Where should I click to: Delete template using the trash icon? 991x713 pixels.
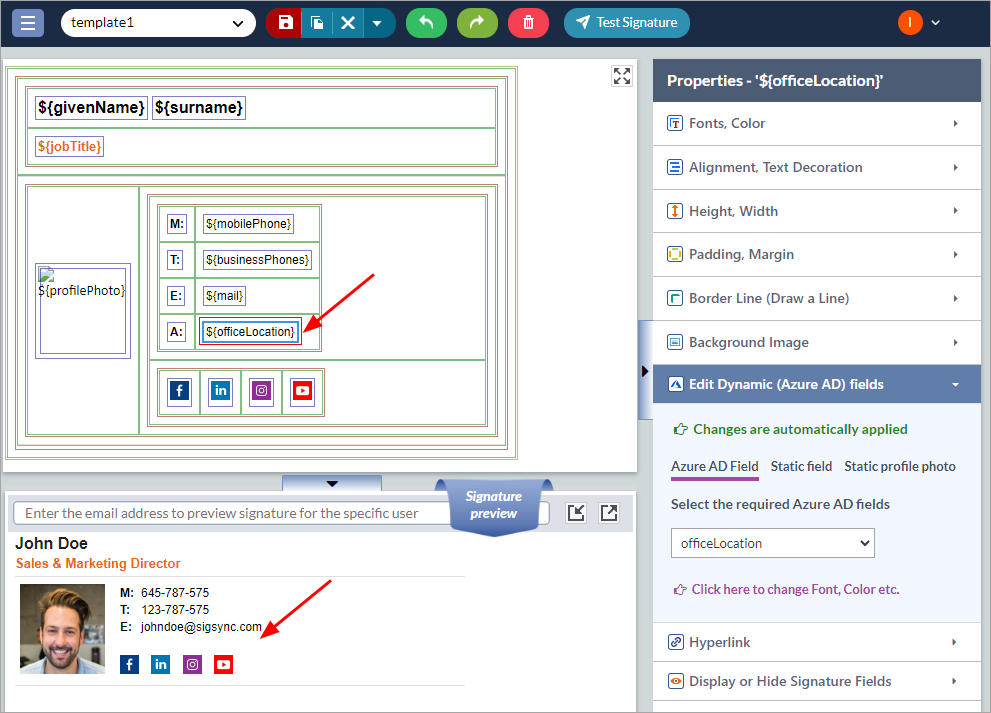point(528,23)
